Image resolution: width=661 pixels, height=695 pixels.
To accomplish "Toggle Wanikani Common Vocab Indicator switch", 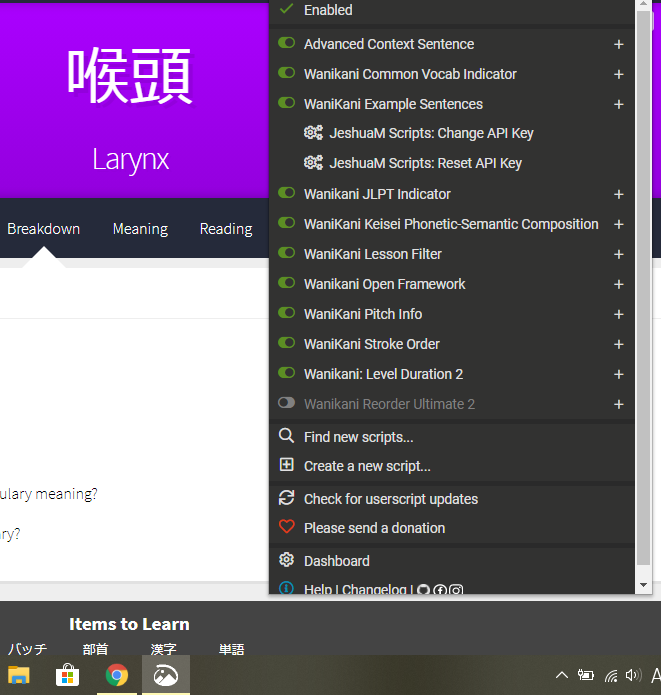I will click(286, 73).
